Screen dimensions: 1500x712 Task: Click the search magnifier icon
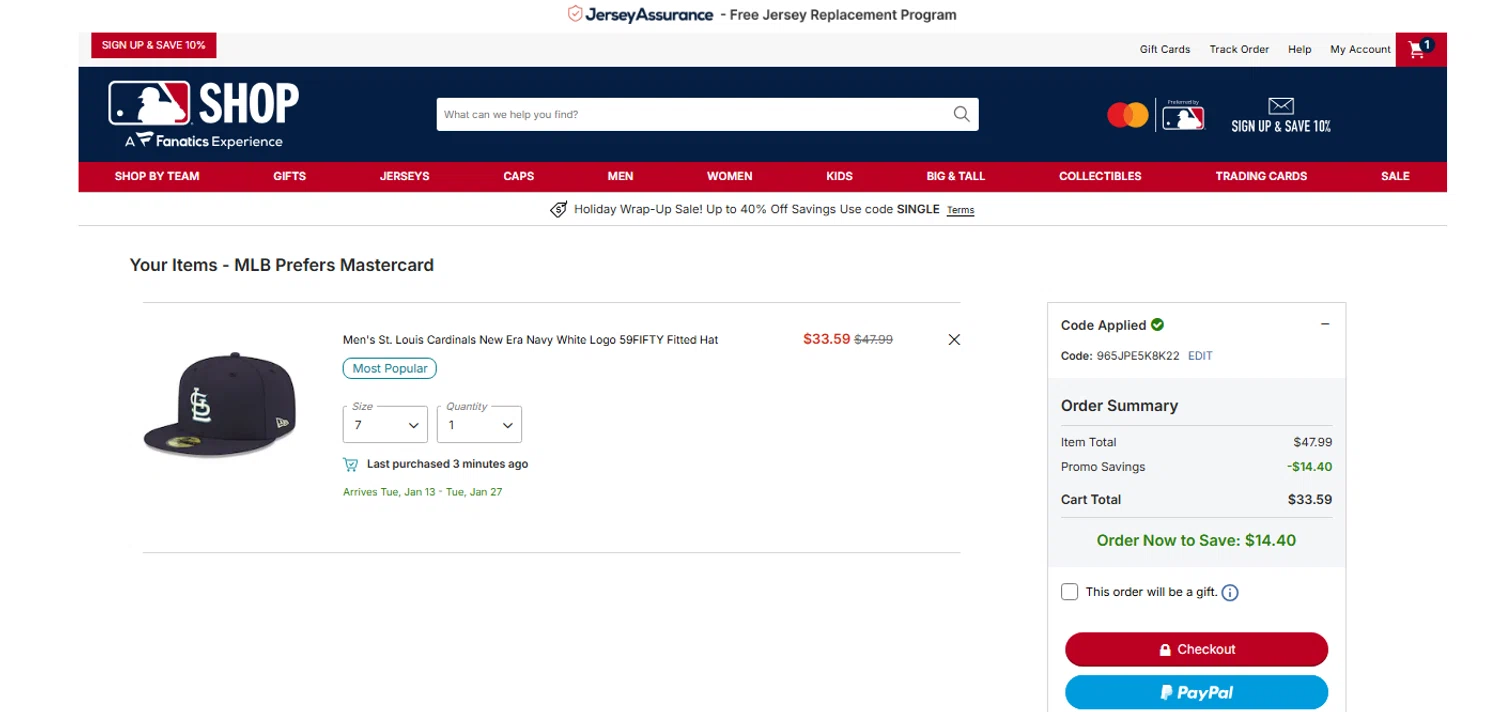(961, 114)
